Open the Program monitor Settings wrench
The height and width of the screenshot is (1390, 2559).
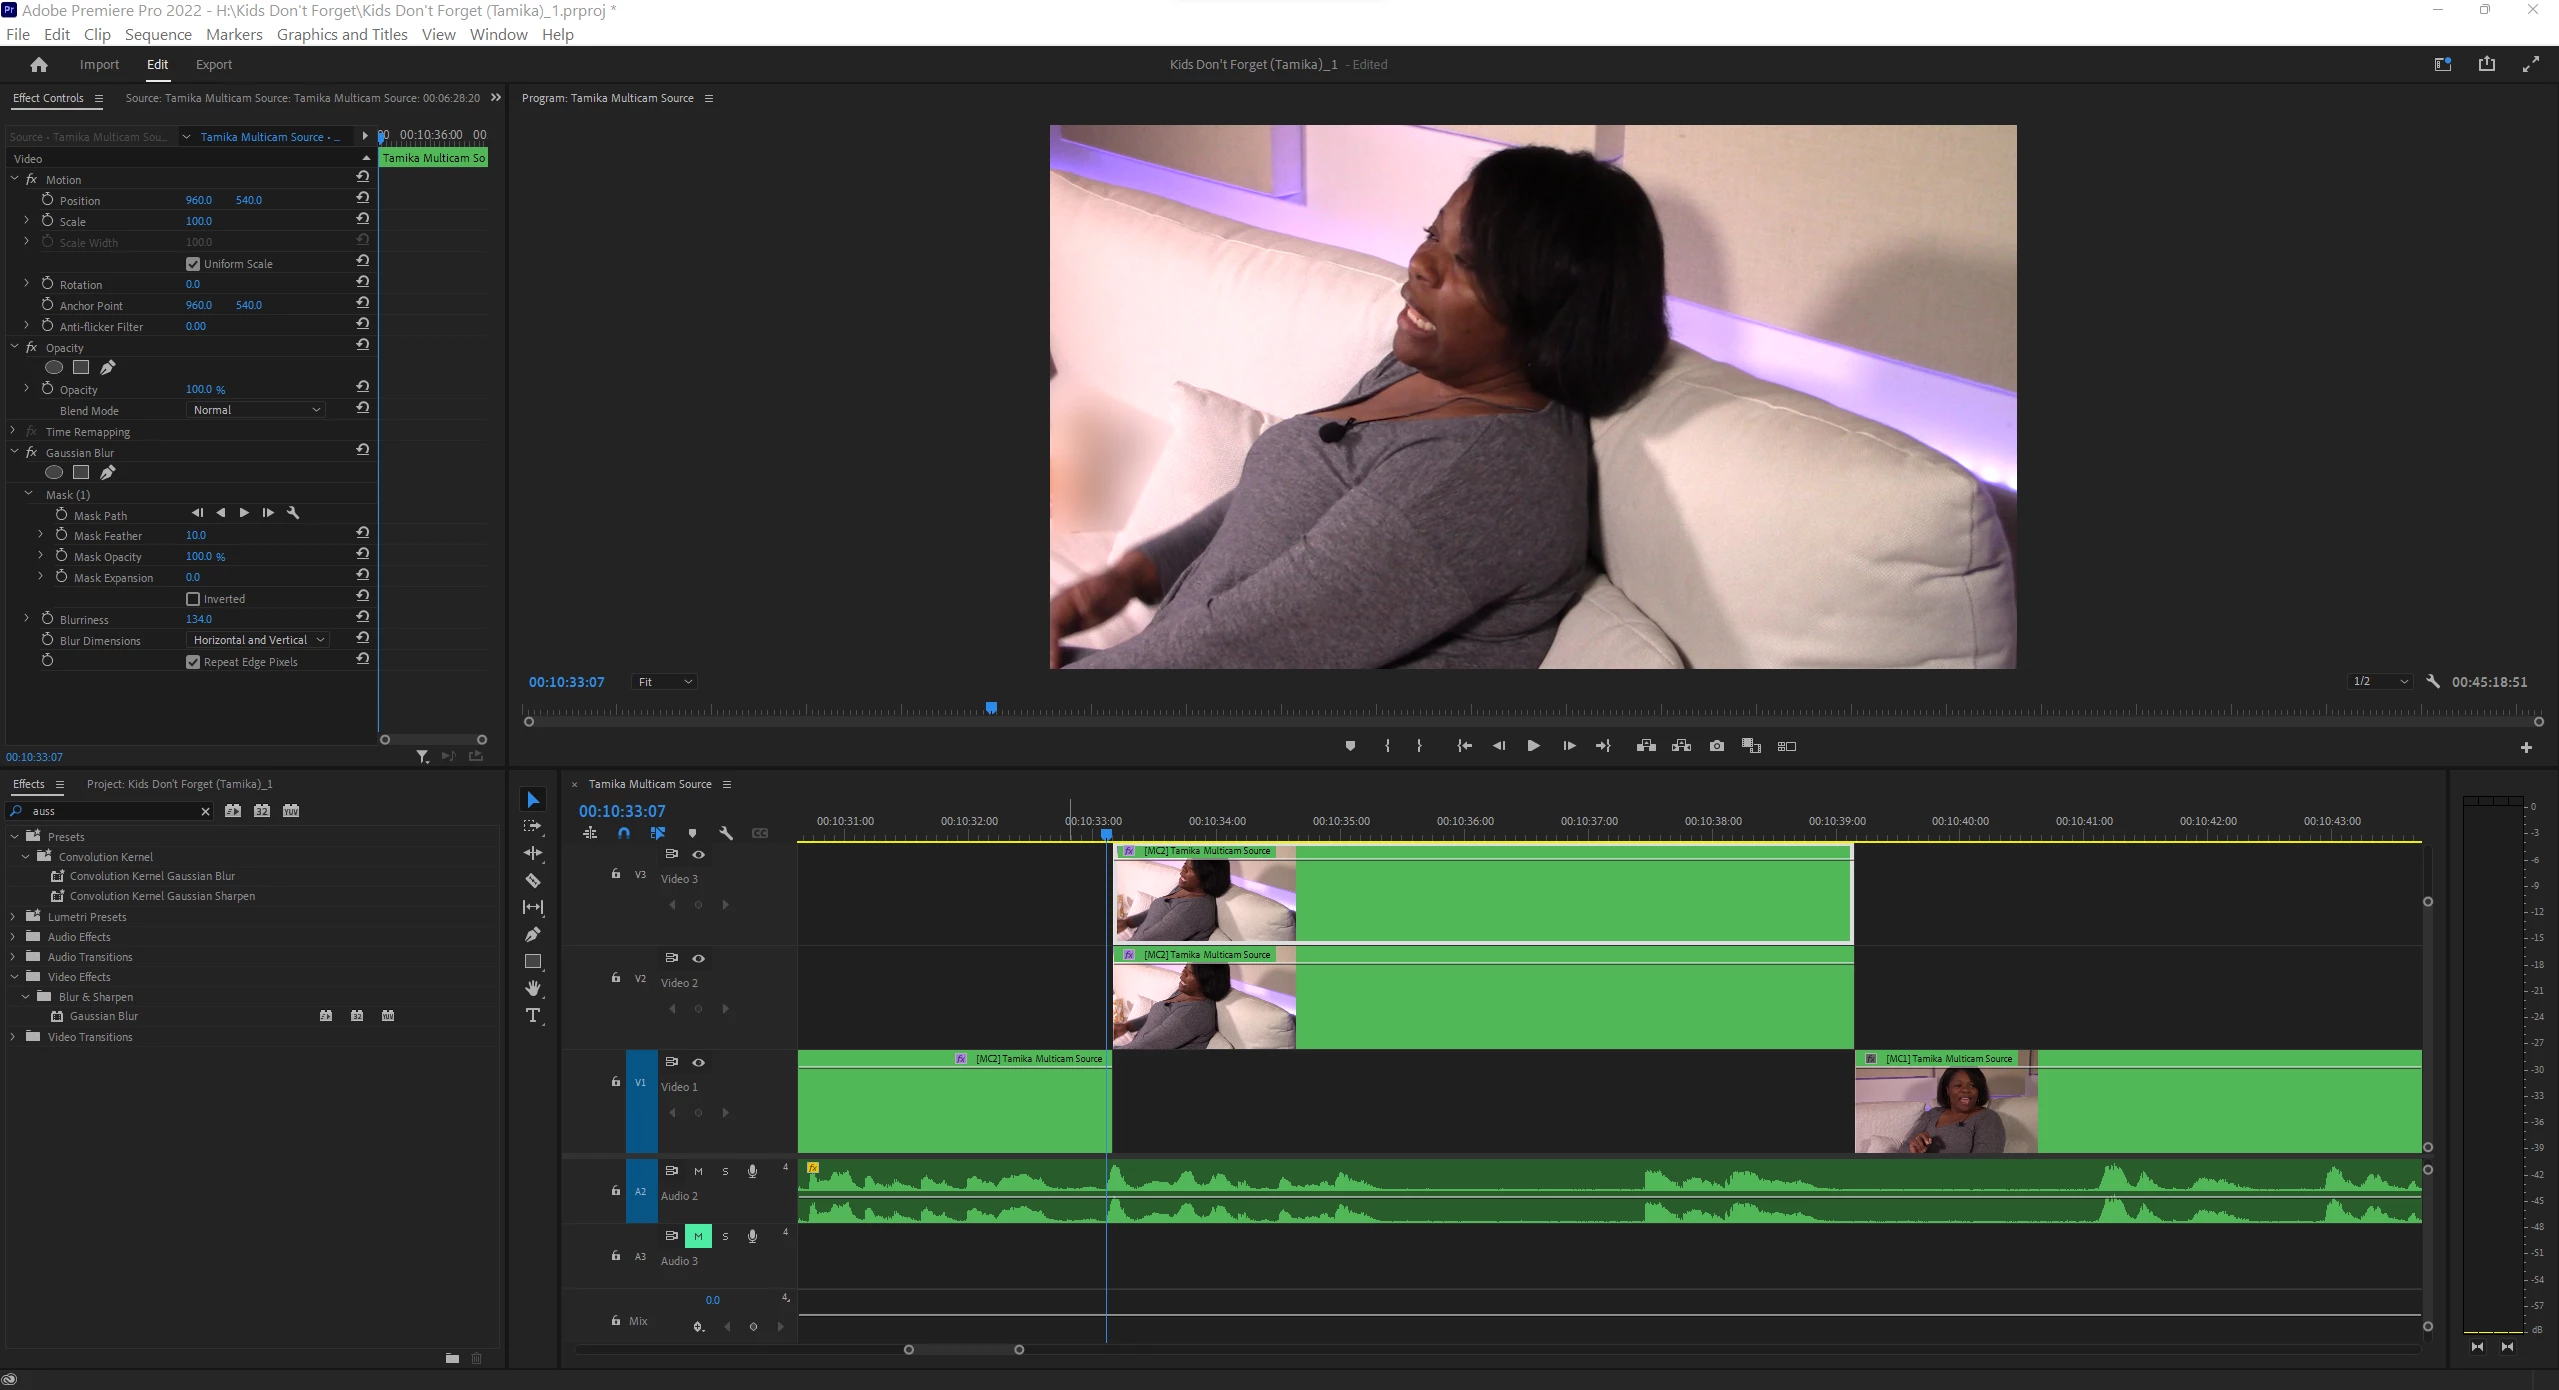click(x=2433, y=682)
